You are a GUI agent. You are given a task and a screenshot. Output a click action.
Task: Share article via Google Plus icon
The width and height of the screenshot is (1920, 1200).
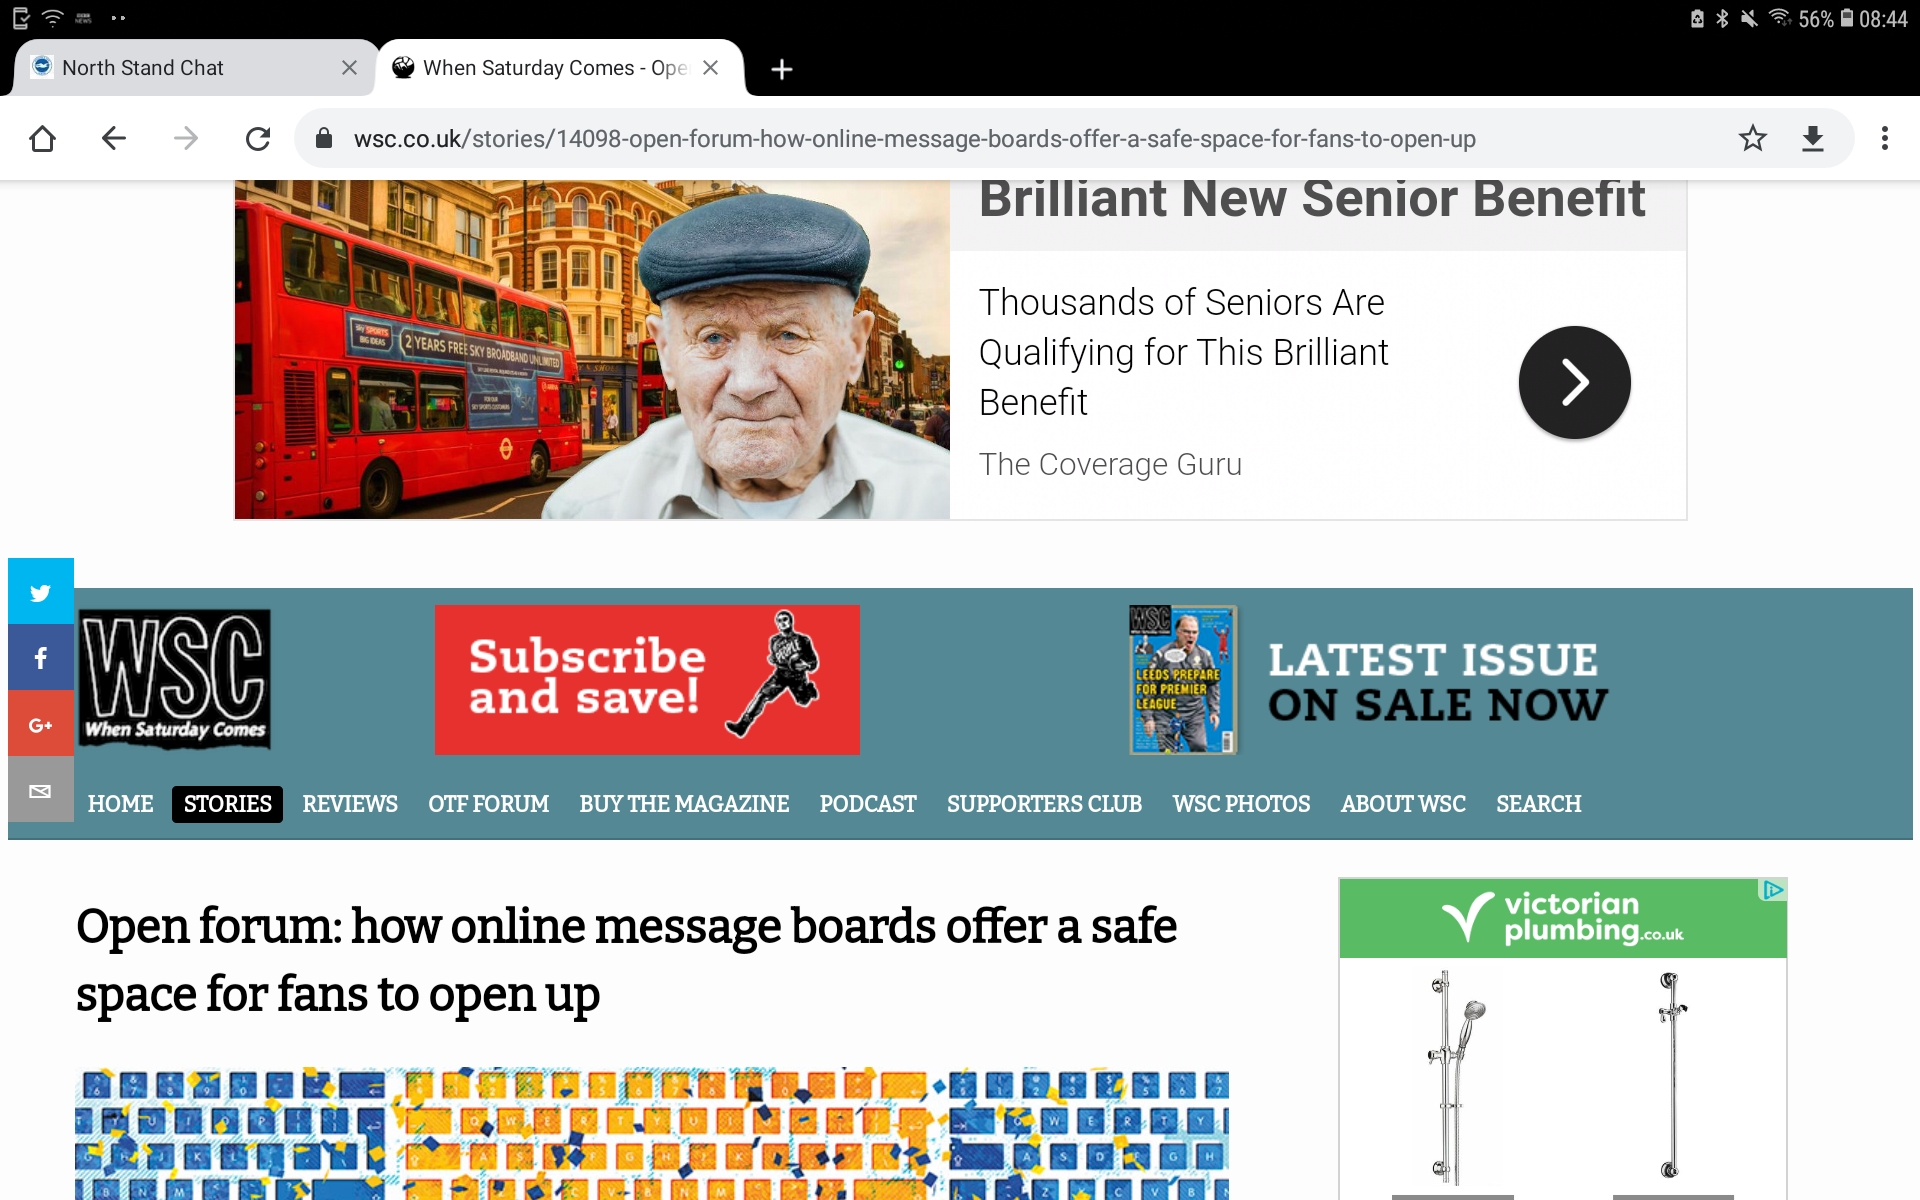coord(40,724)
